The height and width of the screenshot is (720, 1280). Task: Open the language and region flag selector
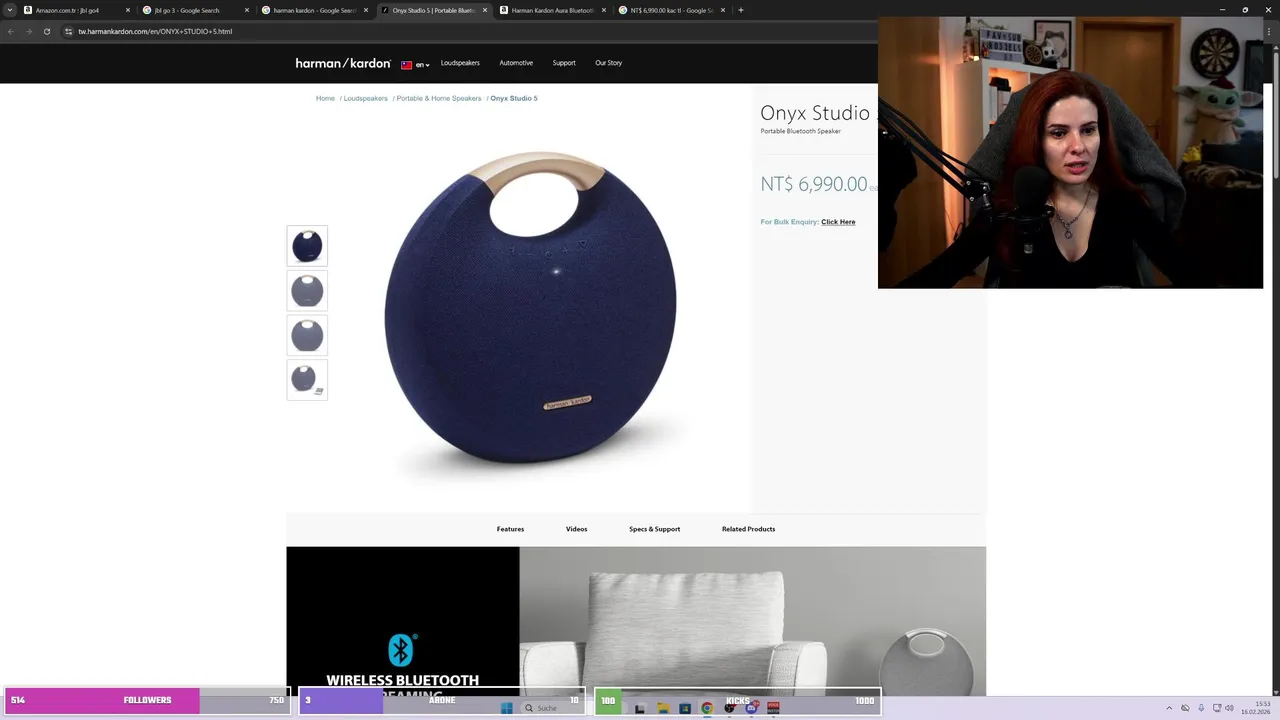pos(415,64)
